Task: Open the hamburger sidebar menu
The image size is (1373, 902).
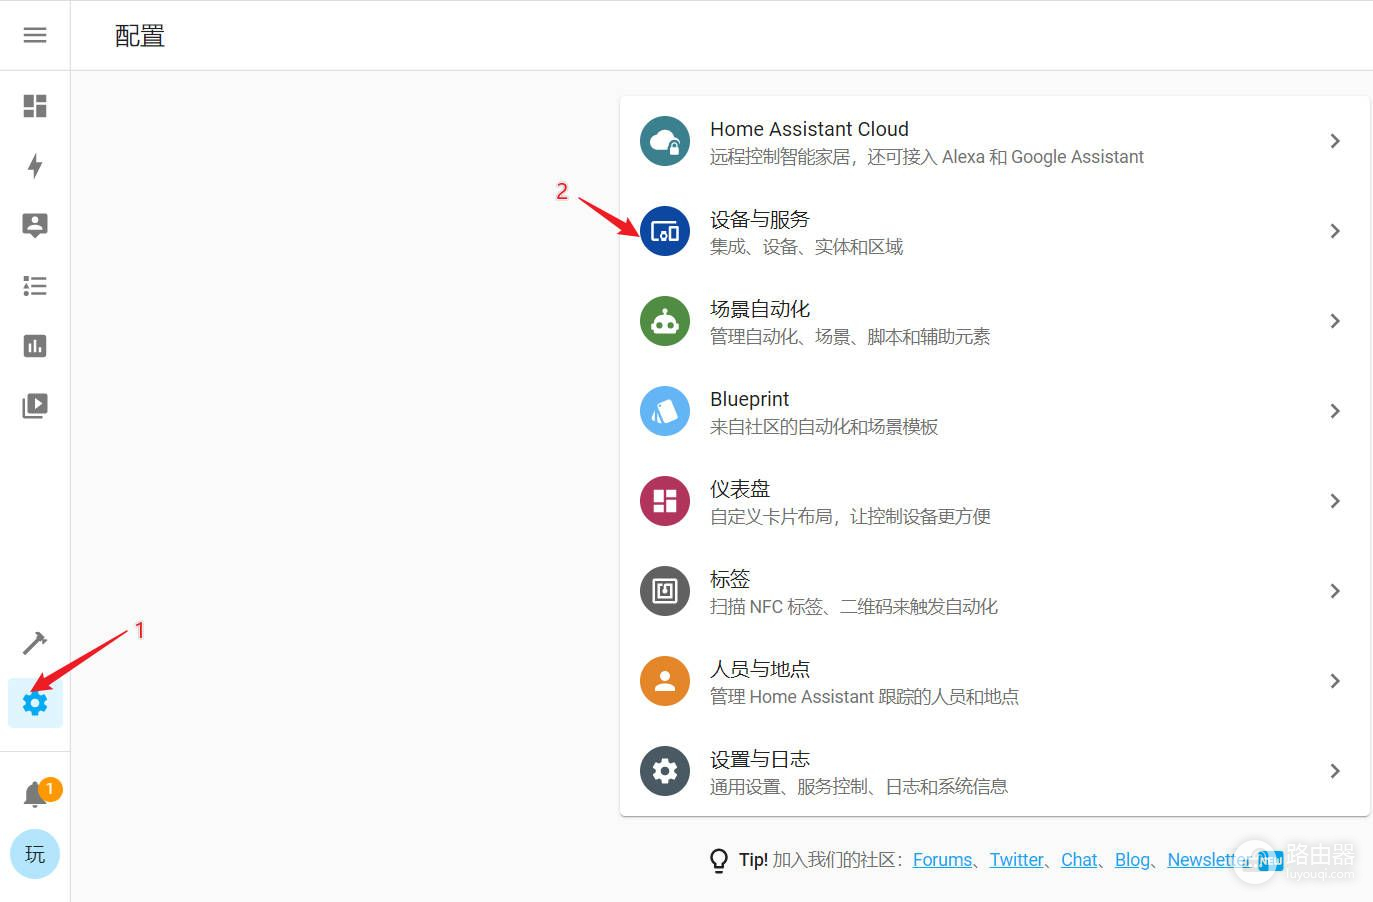Action: tap(35, 35)
